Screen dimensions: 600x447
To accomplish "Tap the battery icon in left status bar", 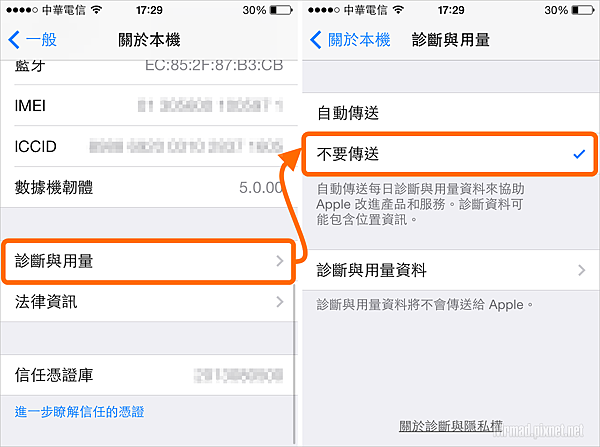I will point(281,10).
